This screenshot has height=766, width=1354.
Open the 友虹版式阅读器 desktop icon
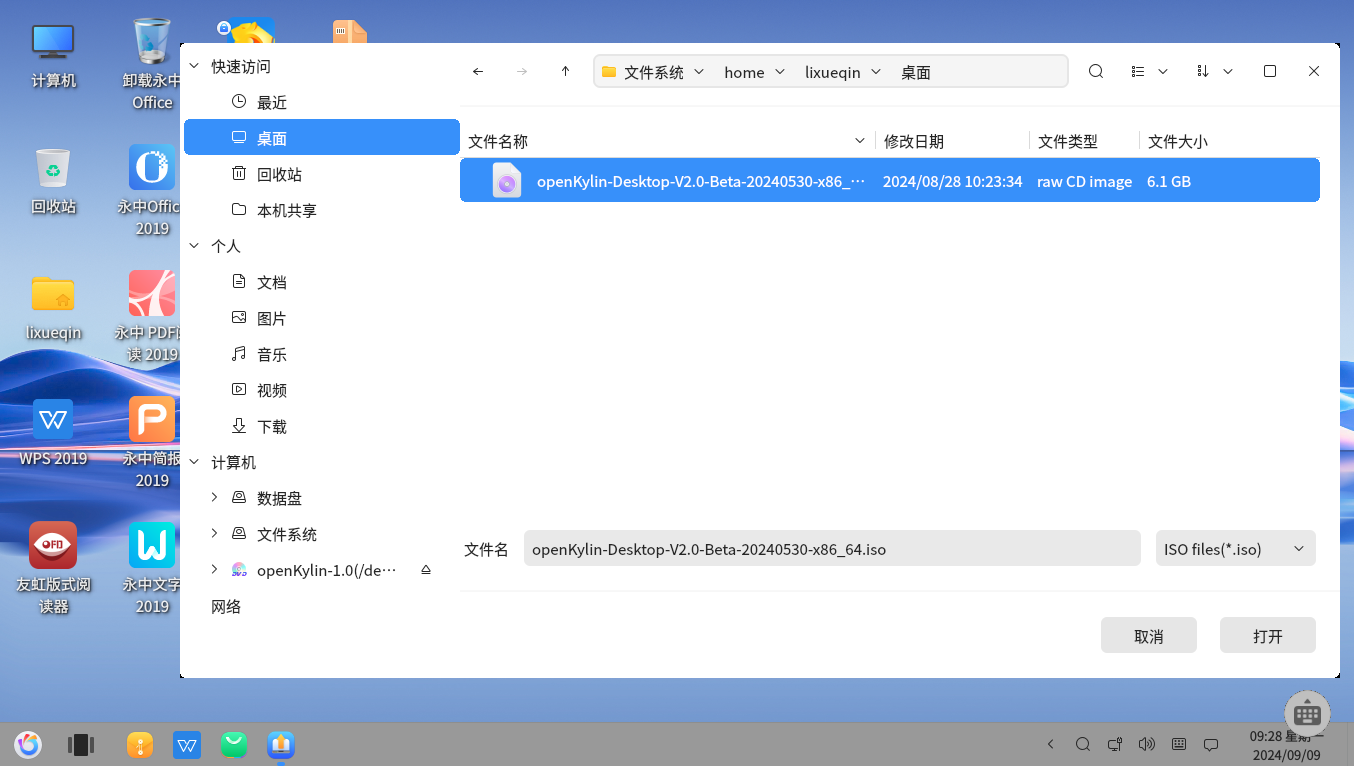pyautogui.click(x=53, y=568)
